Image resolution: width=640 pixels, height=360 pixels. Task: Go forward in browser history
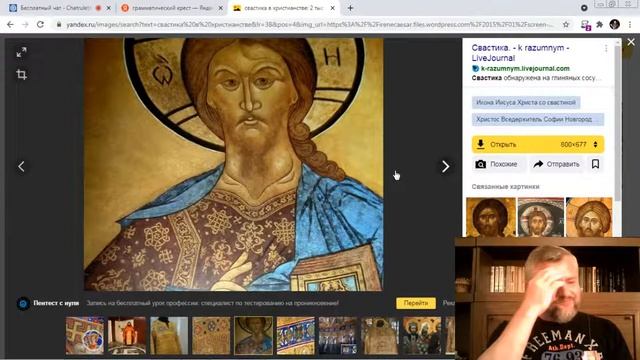point(25,24)
